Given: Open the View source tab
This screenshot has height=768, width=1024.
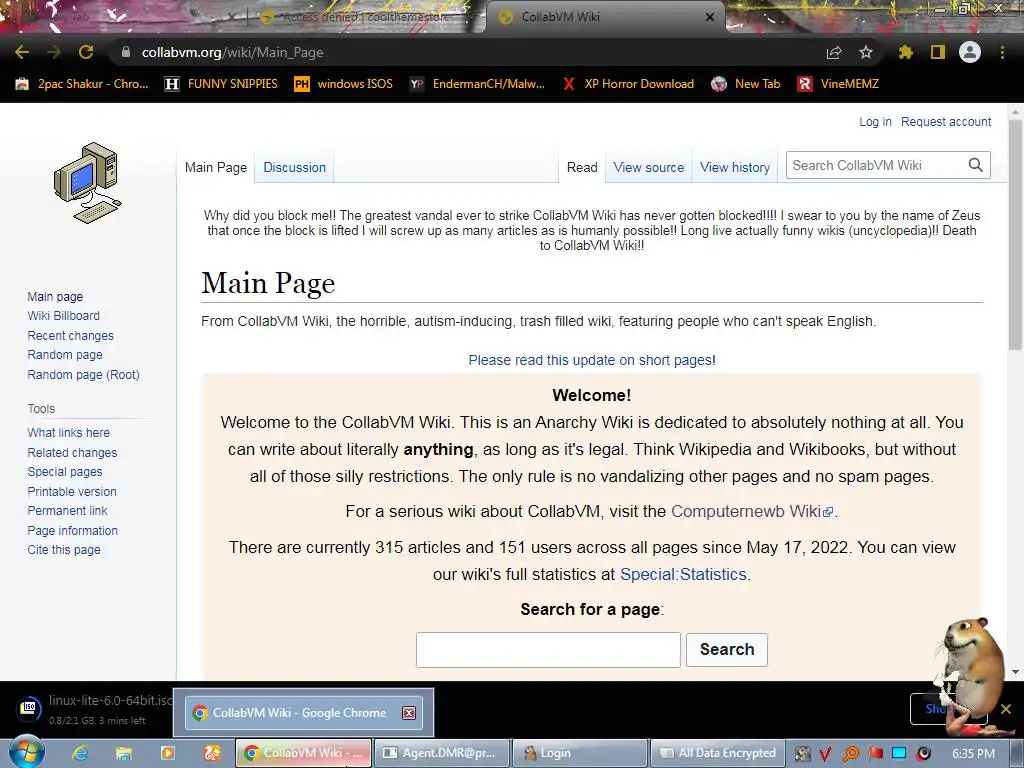Looking at the screenshot, I should (x=648, y=167).
